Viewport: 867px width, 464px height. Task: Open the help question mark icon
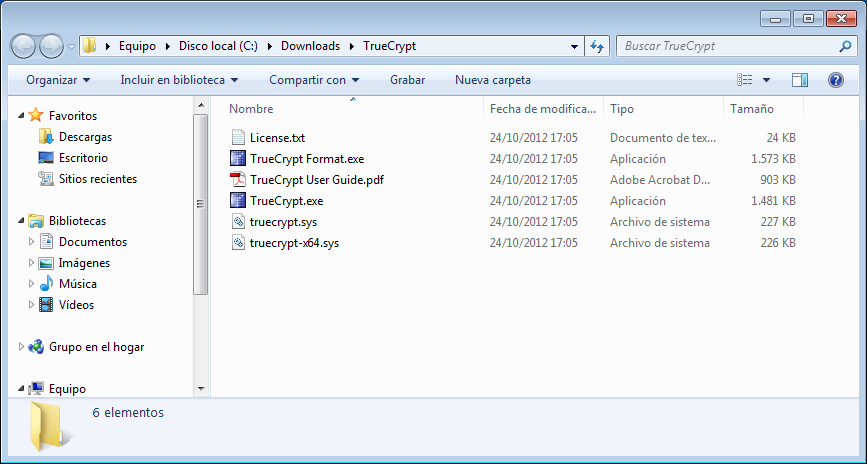point(835,80)
